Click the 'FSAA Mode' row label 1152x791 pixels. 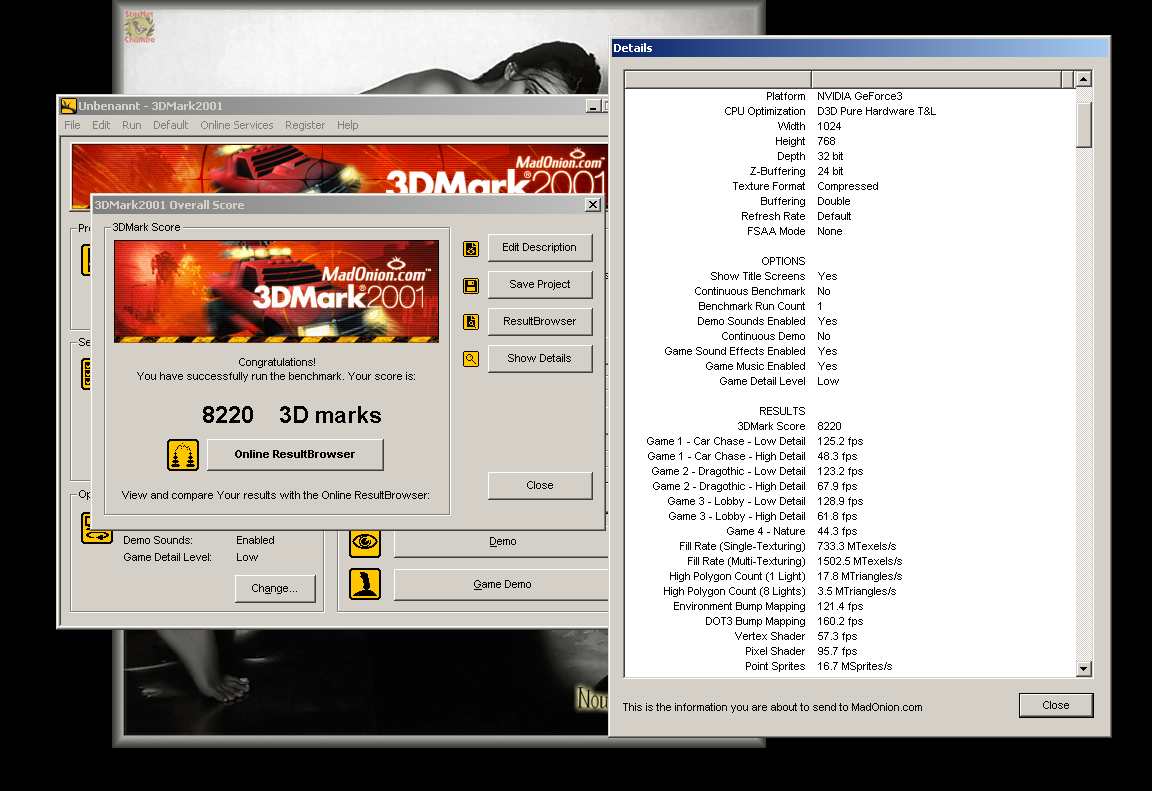click(776, 231)
